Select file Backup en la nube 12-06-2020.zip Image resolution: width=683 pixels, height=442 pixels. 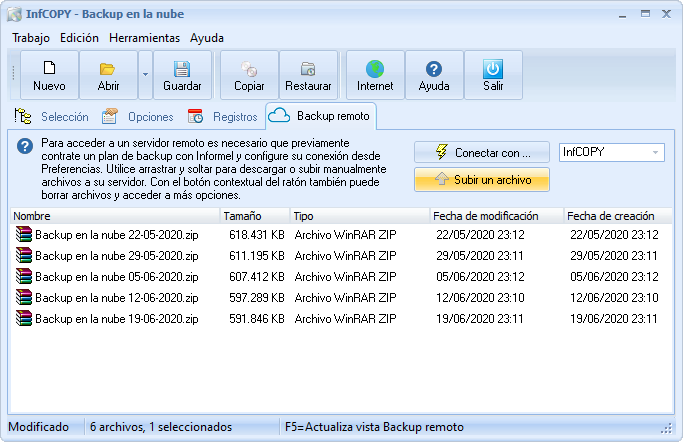click(117, 298)
